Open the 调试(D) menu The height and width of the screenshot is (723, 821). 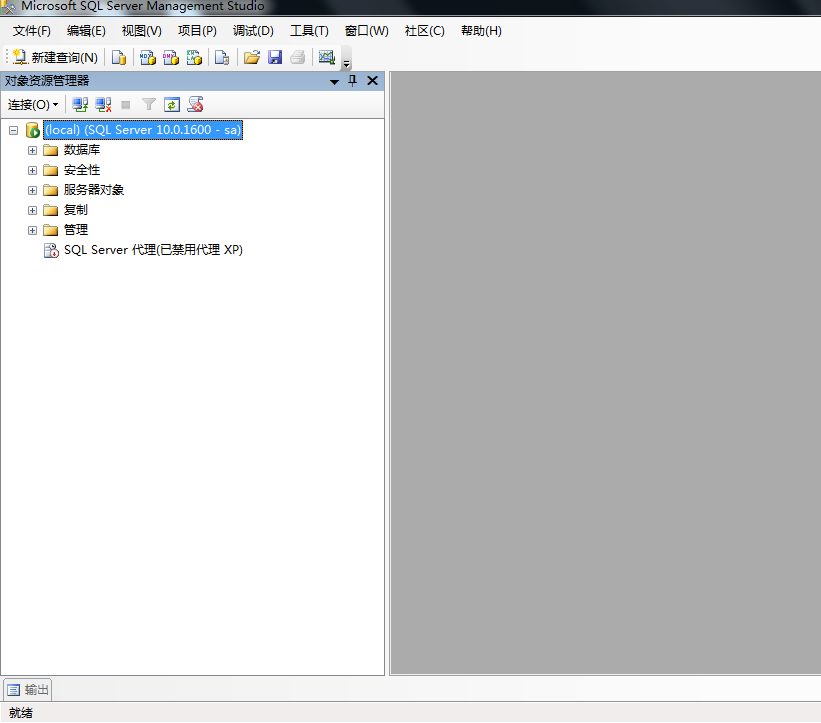tap(253, 31)
